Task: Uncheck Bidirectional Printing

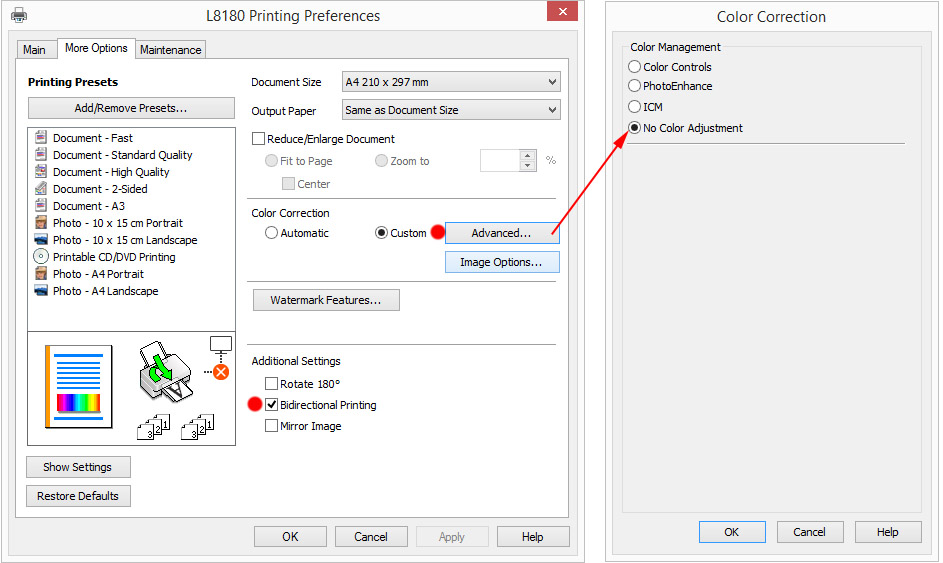Action: point(271,405)
